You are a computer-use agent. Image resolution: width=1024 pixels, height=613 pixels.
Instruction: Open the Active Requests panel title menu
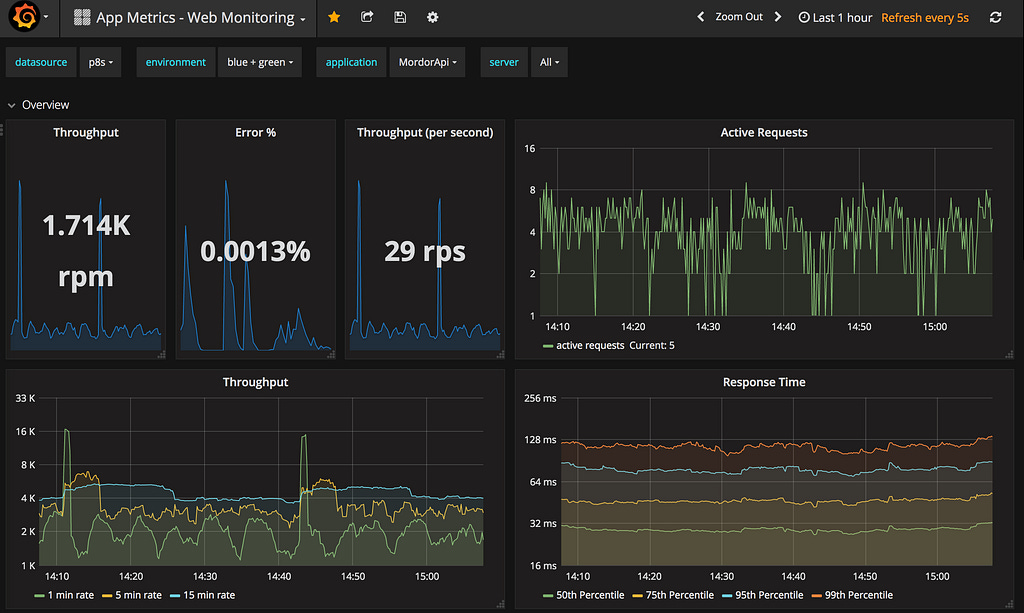pos(764,132)
